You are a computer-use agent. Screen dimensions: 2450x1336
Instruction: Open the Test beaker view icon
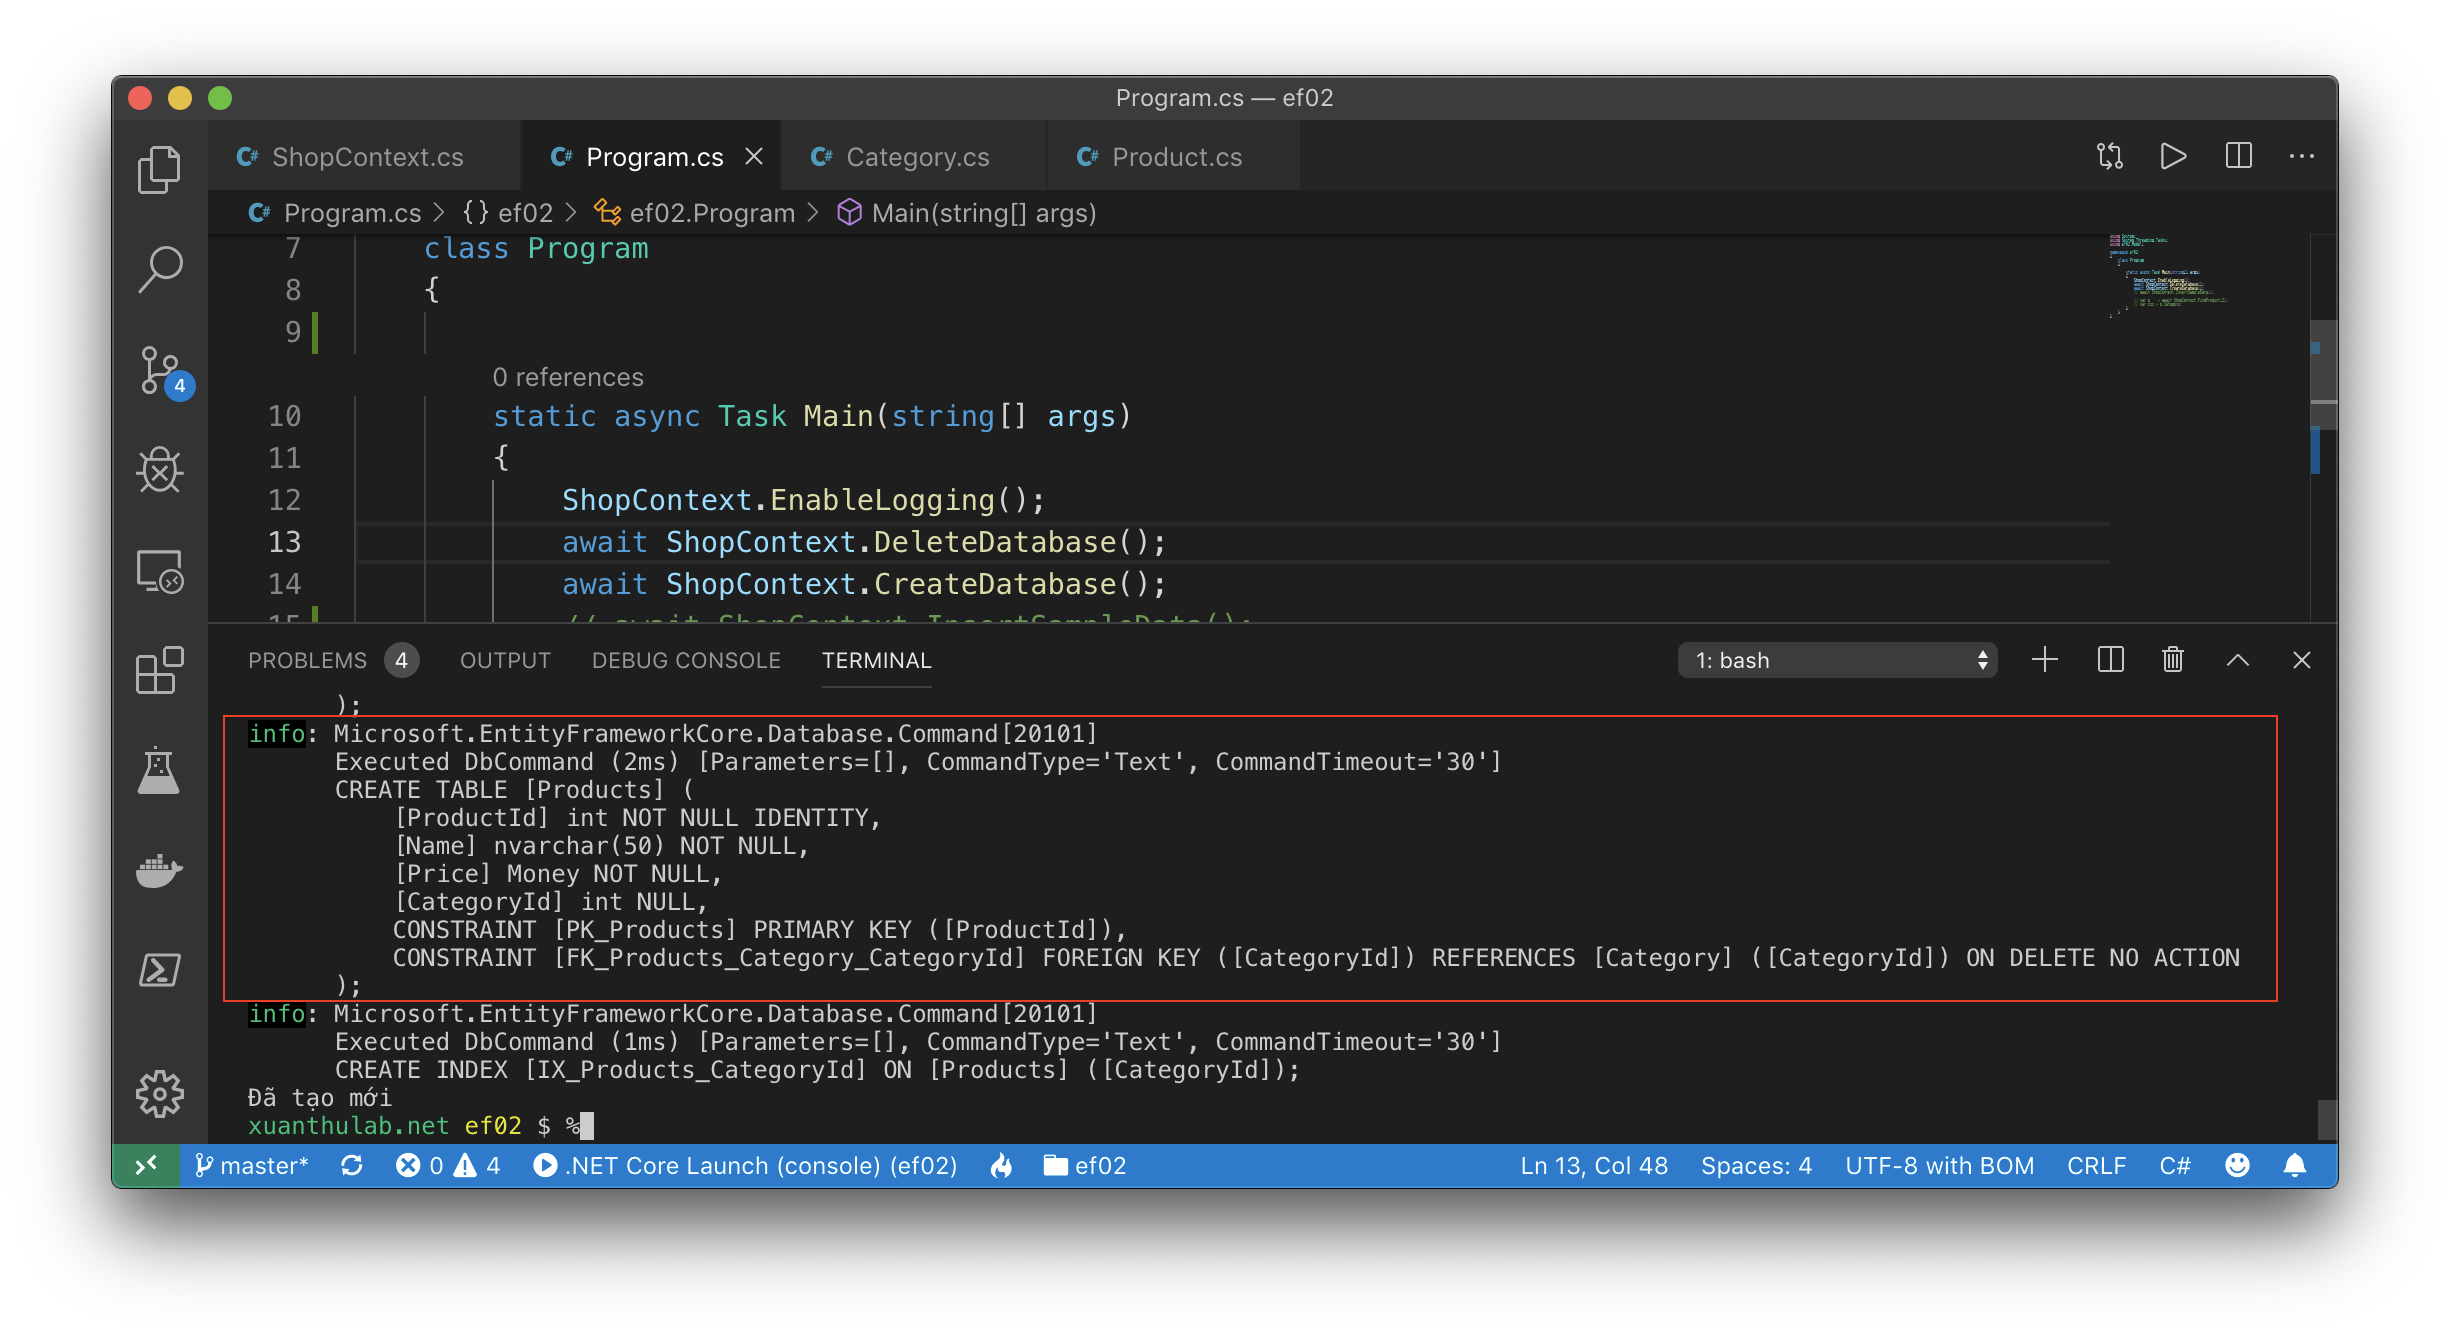coord(159,770)
